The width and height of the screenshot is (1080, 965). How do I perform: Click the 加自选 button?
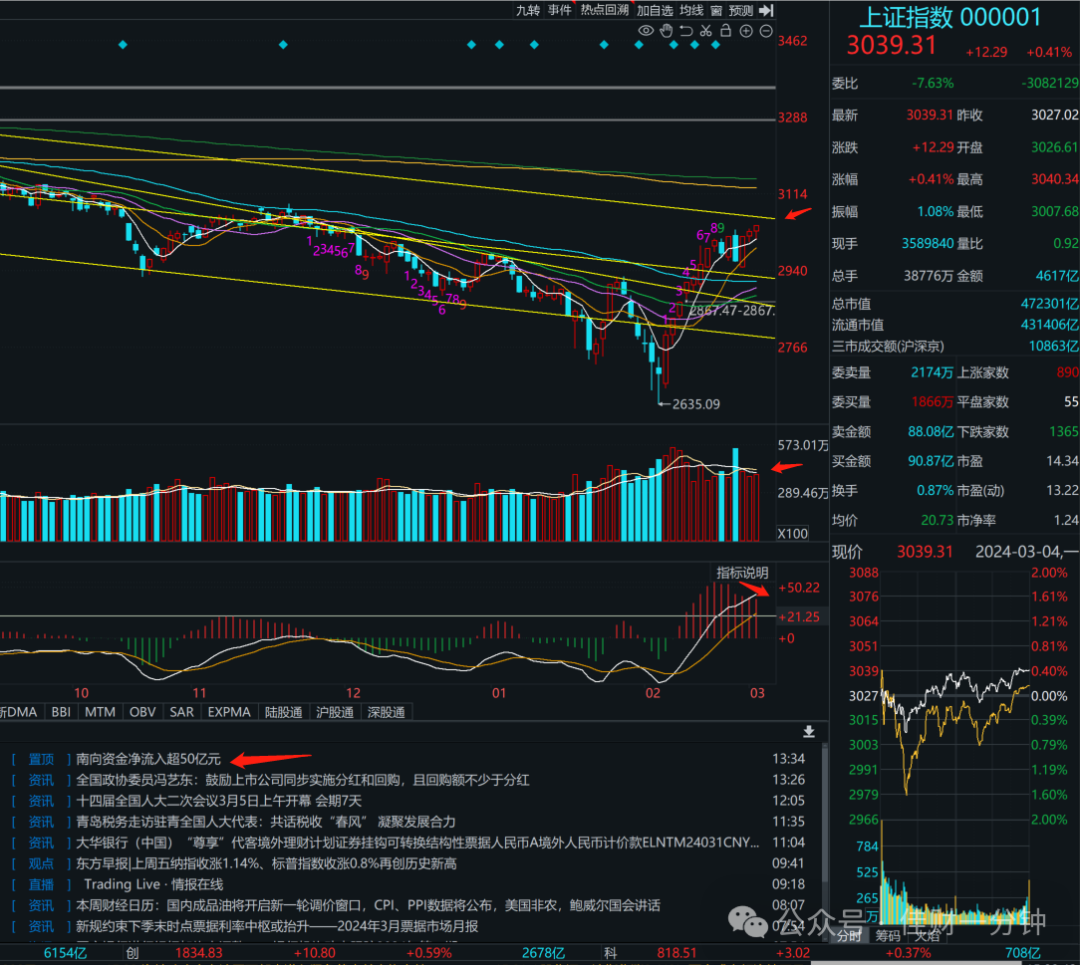(x=654, y=10)
